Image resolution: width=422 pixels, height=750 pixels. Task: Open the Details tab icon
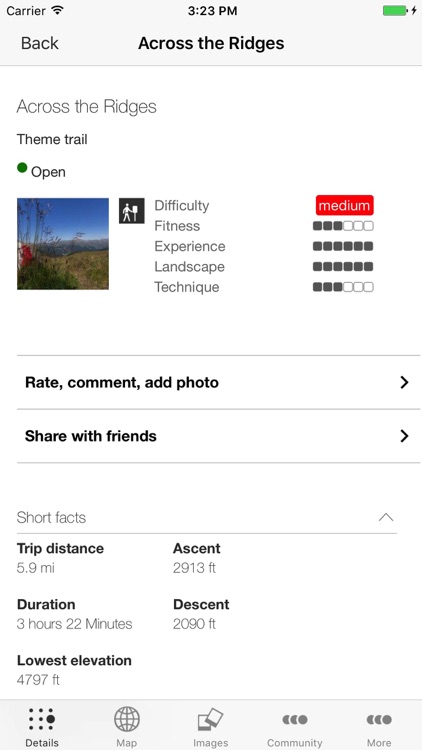tap(42, 719)
